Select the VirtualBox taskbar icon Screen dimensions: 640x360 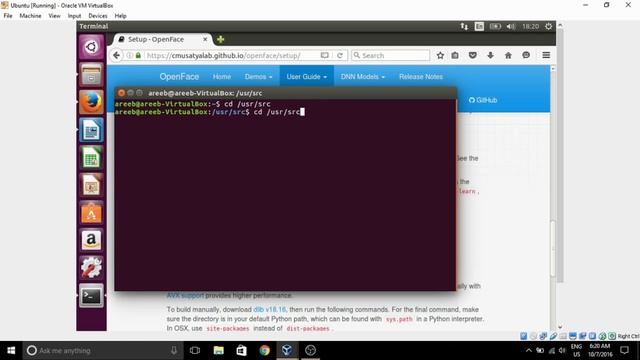point(287,350)
